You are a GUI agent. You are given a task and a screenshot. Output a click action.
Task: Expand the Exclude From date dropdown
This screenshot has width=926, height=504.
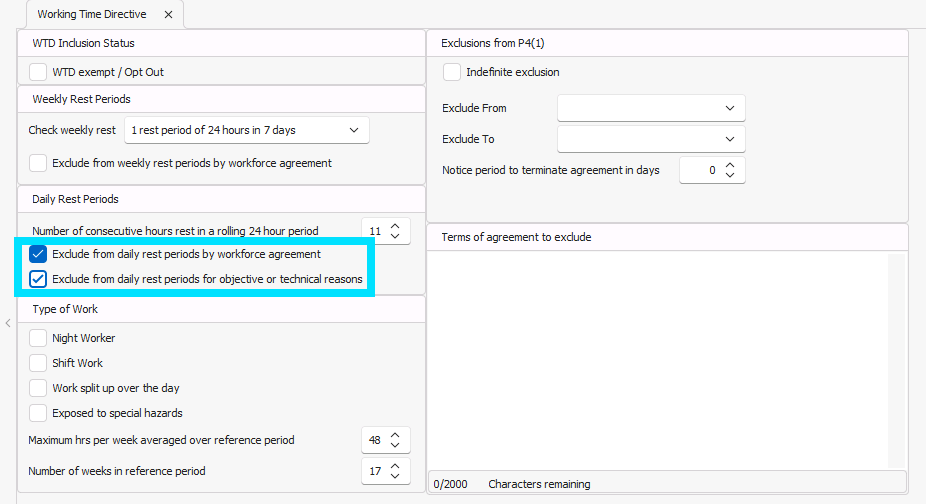[729, 108]
